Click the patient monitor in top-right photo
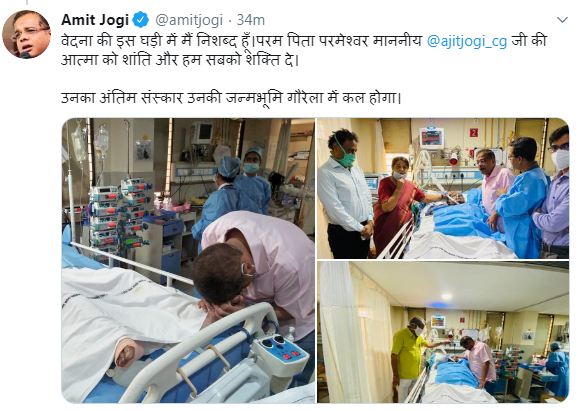 point(431,138)
